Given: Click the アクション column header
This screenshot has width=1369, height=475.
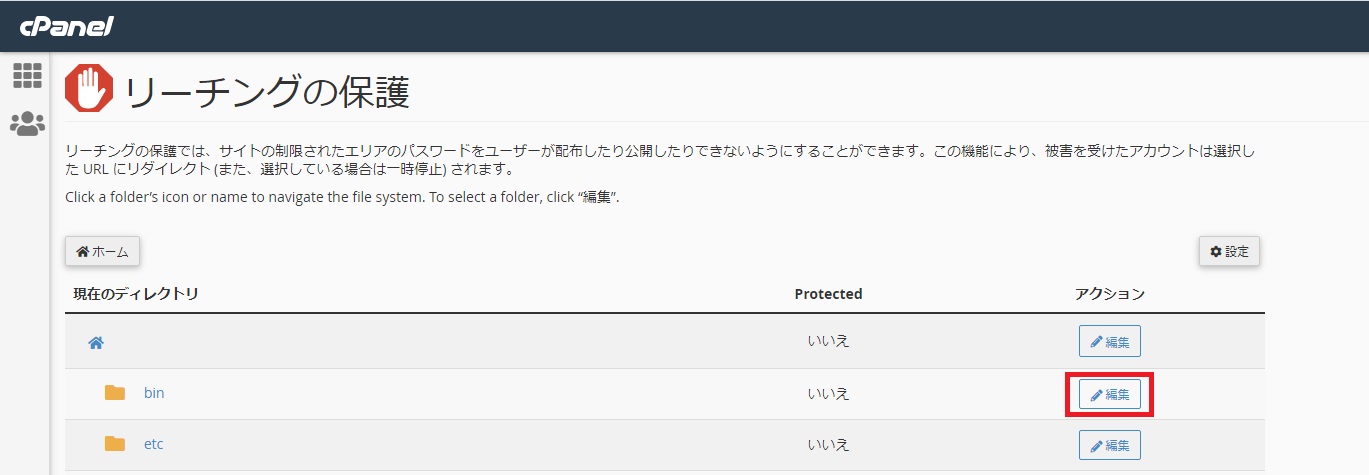Looking at the screenshot, I should pyautogui.click(x=1110, y=294).
